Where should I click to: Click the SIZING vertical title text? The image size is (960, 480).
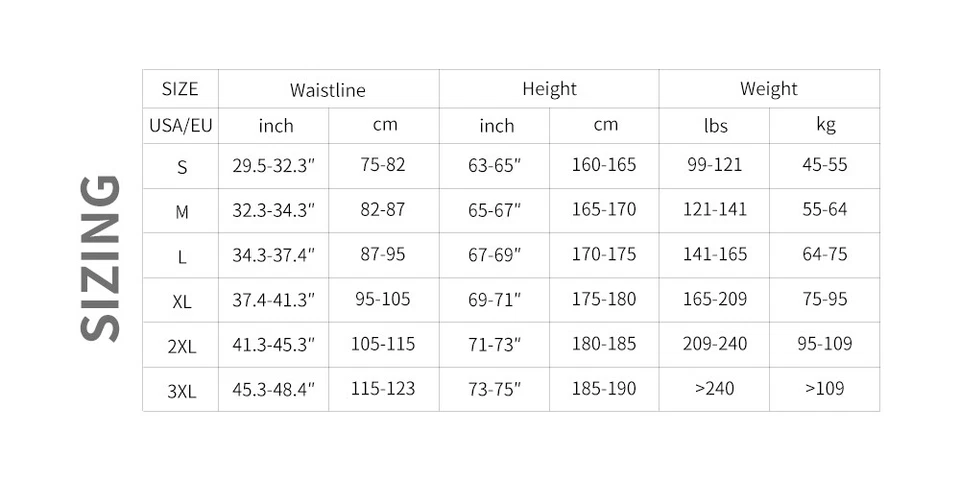(100, 258)
